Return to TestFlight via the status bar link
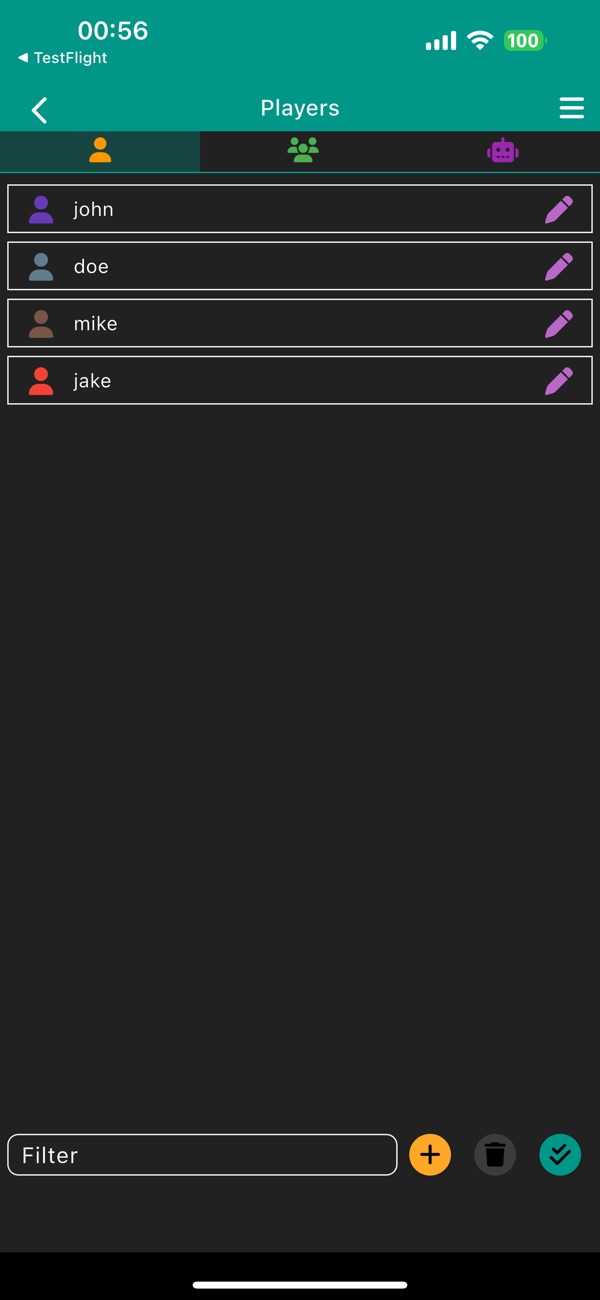The width and height of the screenshot is (600, 1300). [x=62, y=58]
